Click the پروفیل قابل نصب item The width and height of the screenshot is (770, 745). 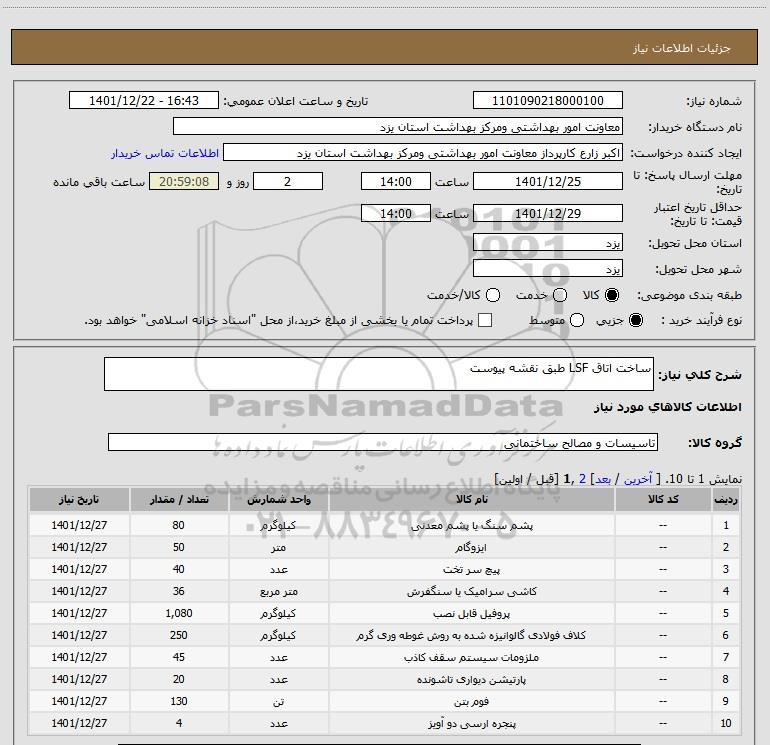(x=471, y=613)
